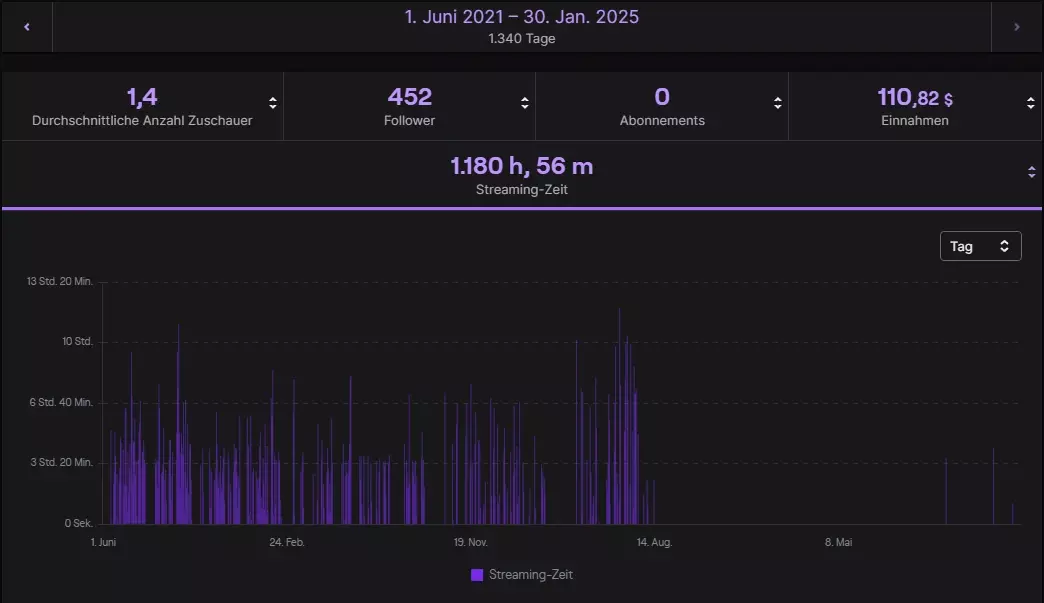
Task: Click the arrows beside the Einnahmen amount
Action: [1029, 101]
